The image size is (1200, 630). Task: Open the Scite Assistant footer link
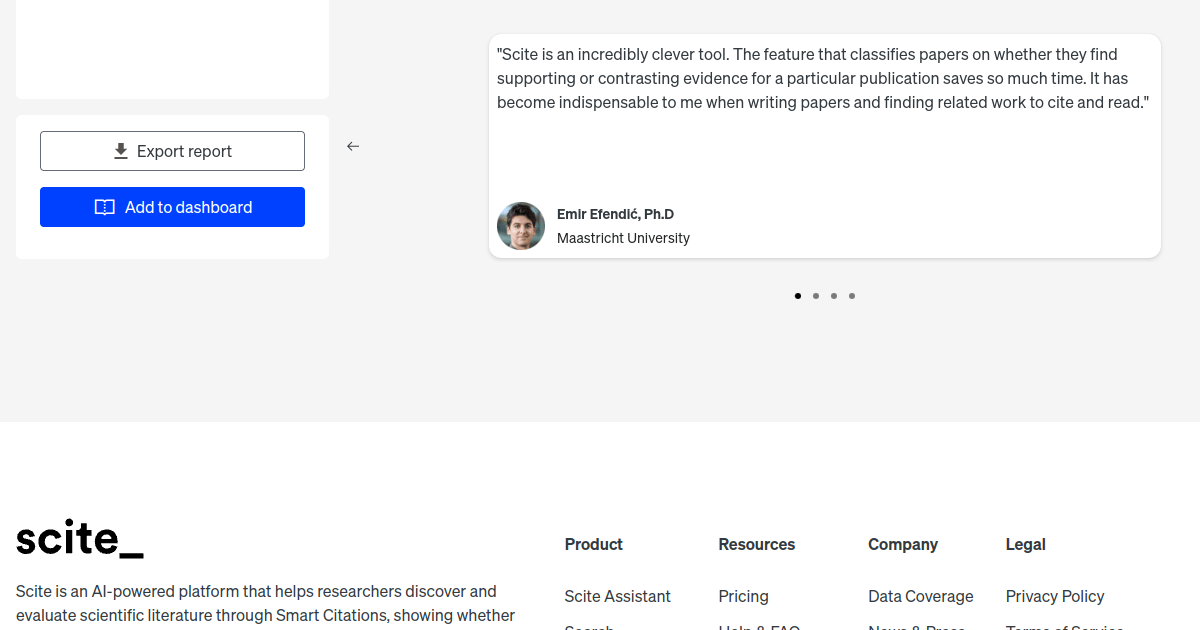617,596
